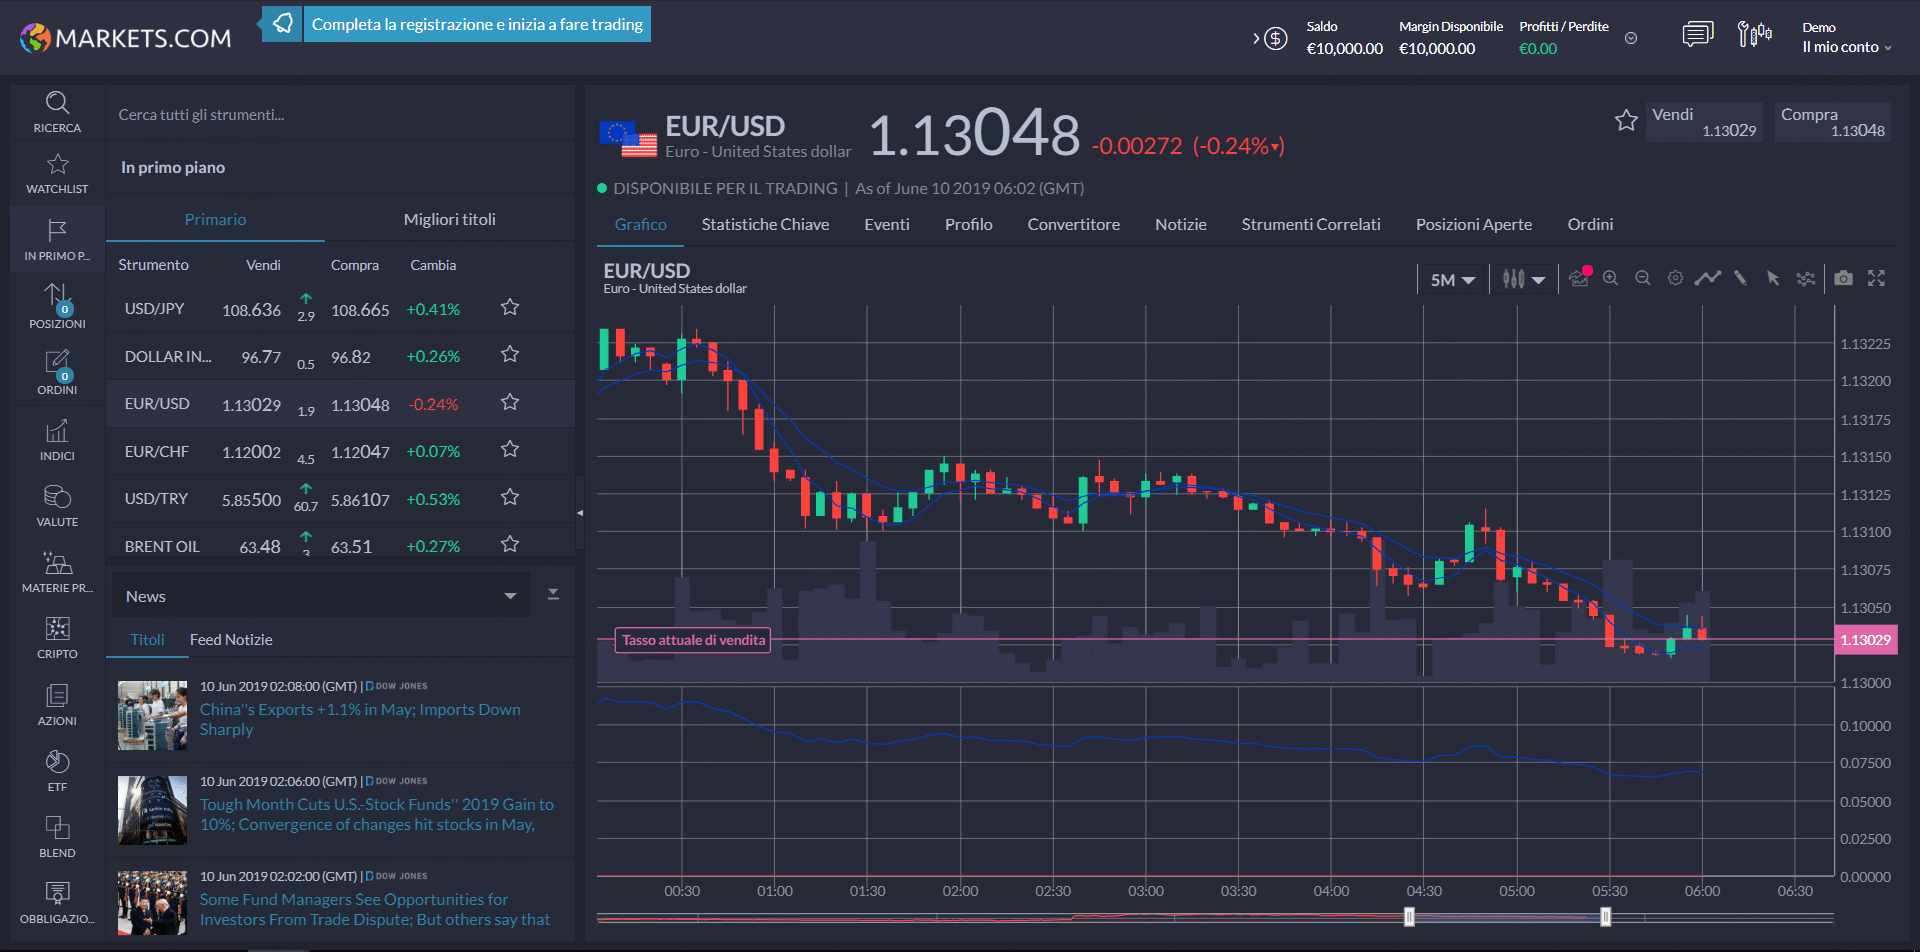
Task: Click the Vendi 1.13029 sell button
Action: tap(1704, 122)
